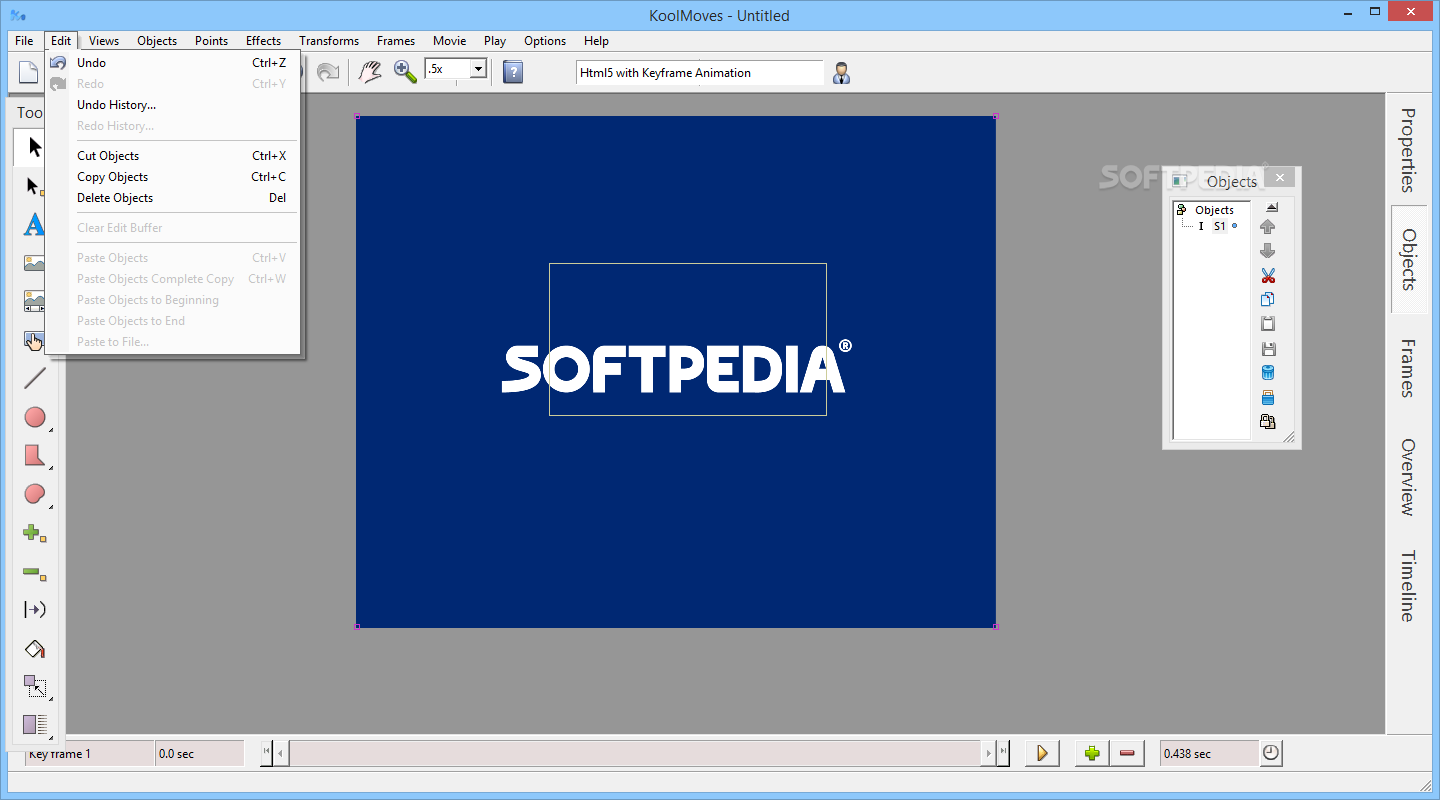The width and height of the screenshot is (1440, 800).
Task: Copy object icon in Objects panel
Action: coord(1268,300)
